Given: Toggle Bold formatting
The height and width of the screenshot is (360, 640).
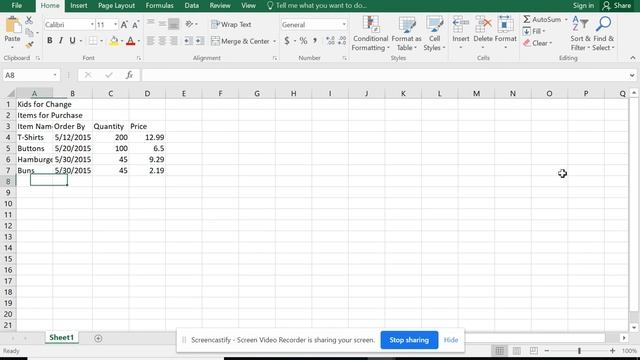Looking at the screenshot, I should [50, 41].
